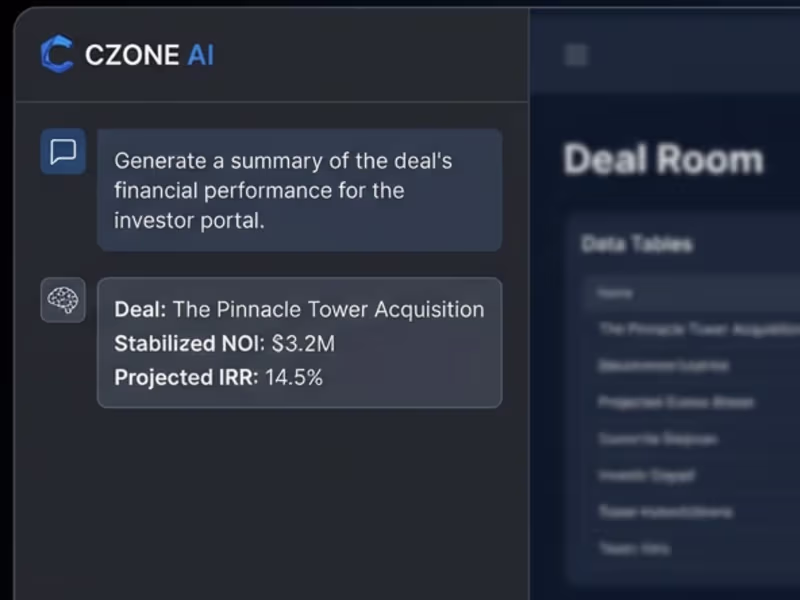Select the "Generate a summary" prompt message bubble

[299, 190]
